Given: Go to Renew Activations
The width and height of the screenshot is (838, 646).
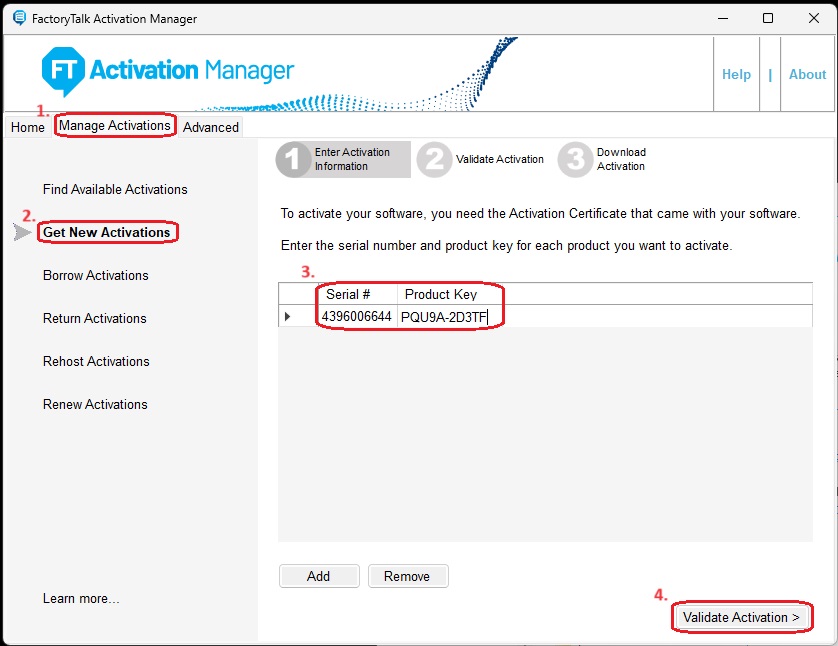Looking at the screenshot, I should pos(95,404).
